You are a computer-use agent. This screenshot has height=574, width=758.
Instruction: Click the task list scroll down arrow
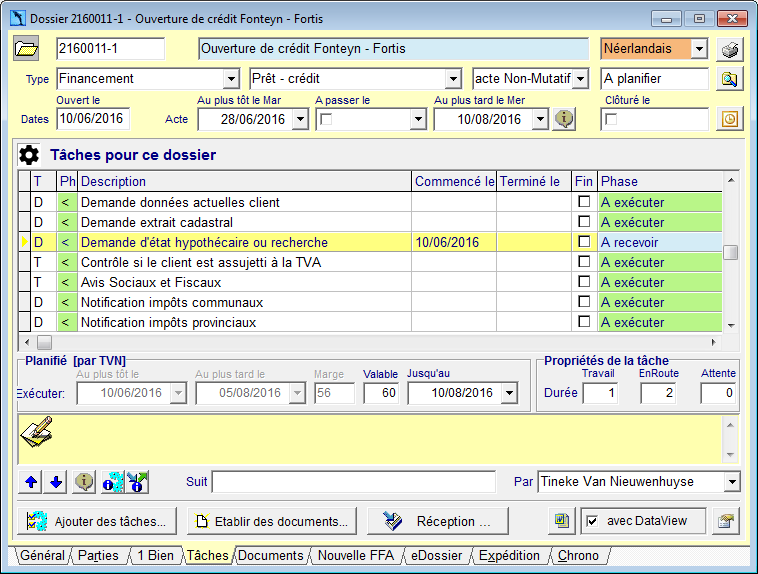731,325
